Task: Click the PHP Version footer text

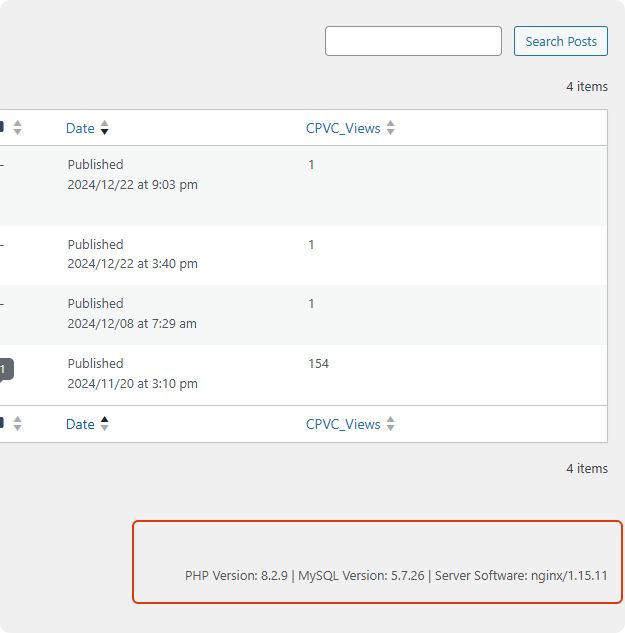Action: point(236,576)
